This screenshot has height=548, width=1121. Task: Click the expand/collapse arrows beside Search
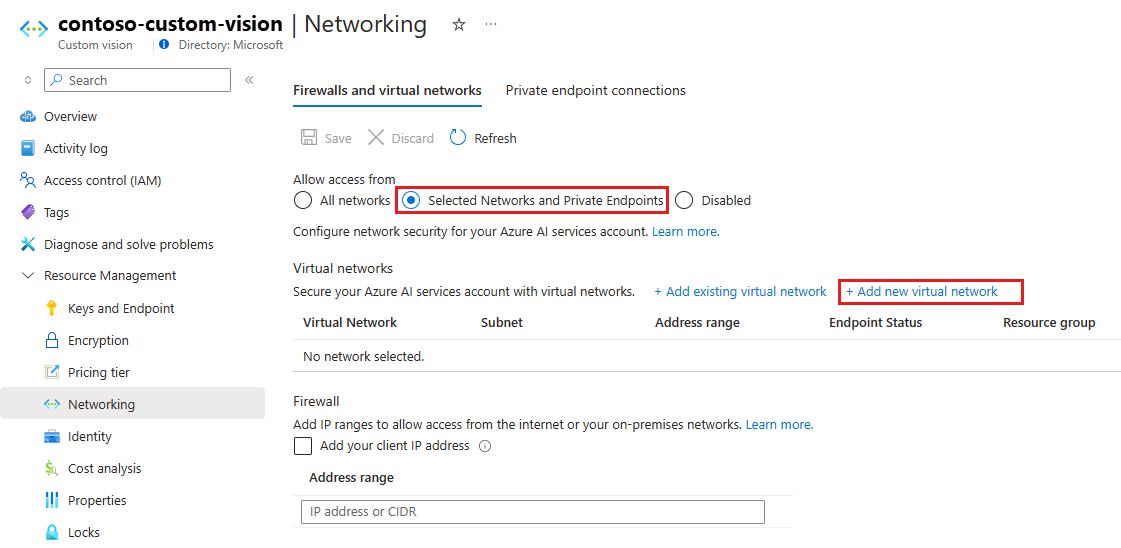(28, 80)
